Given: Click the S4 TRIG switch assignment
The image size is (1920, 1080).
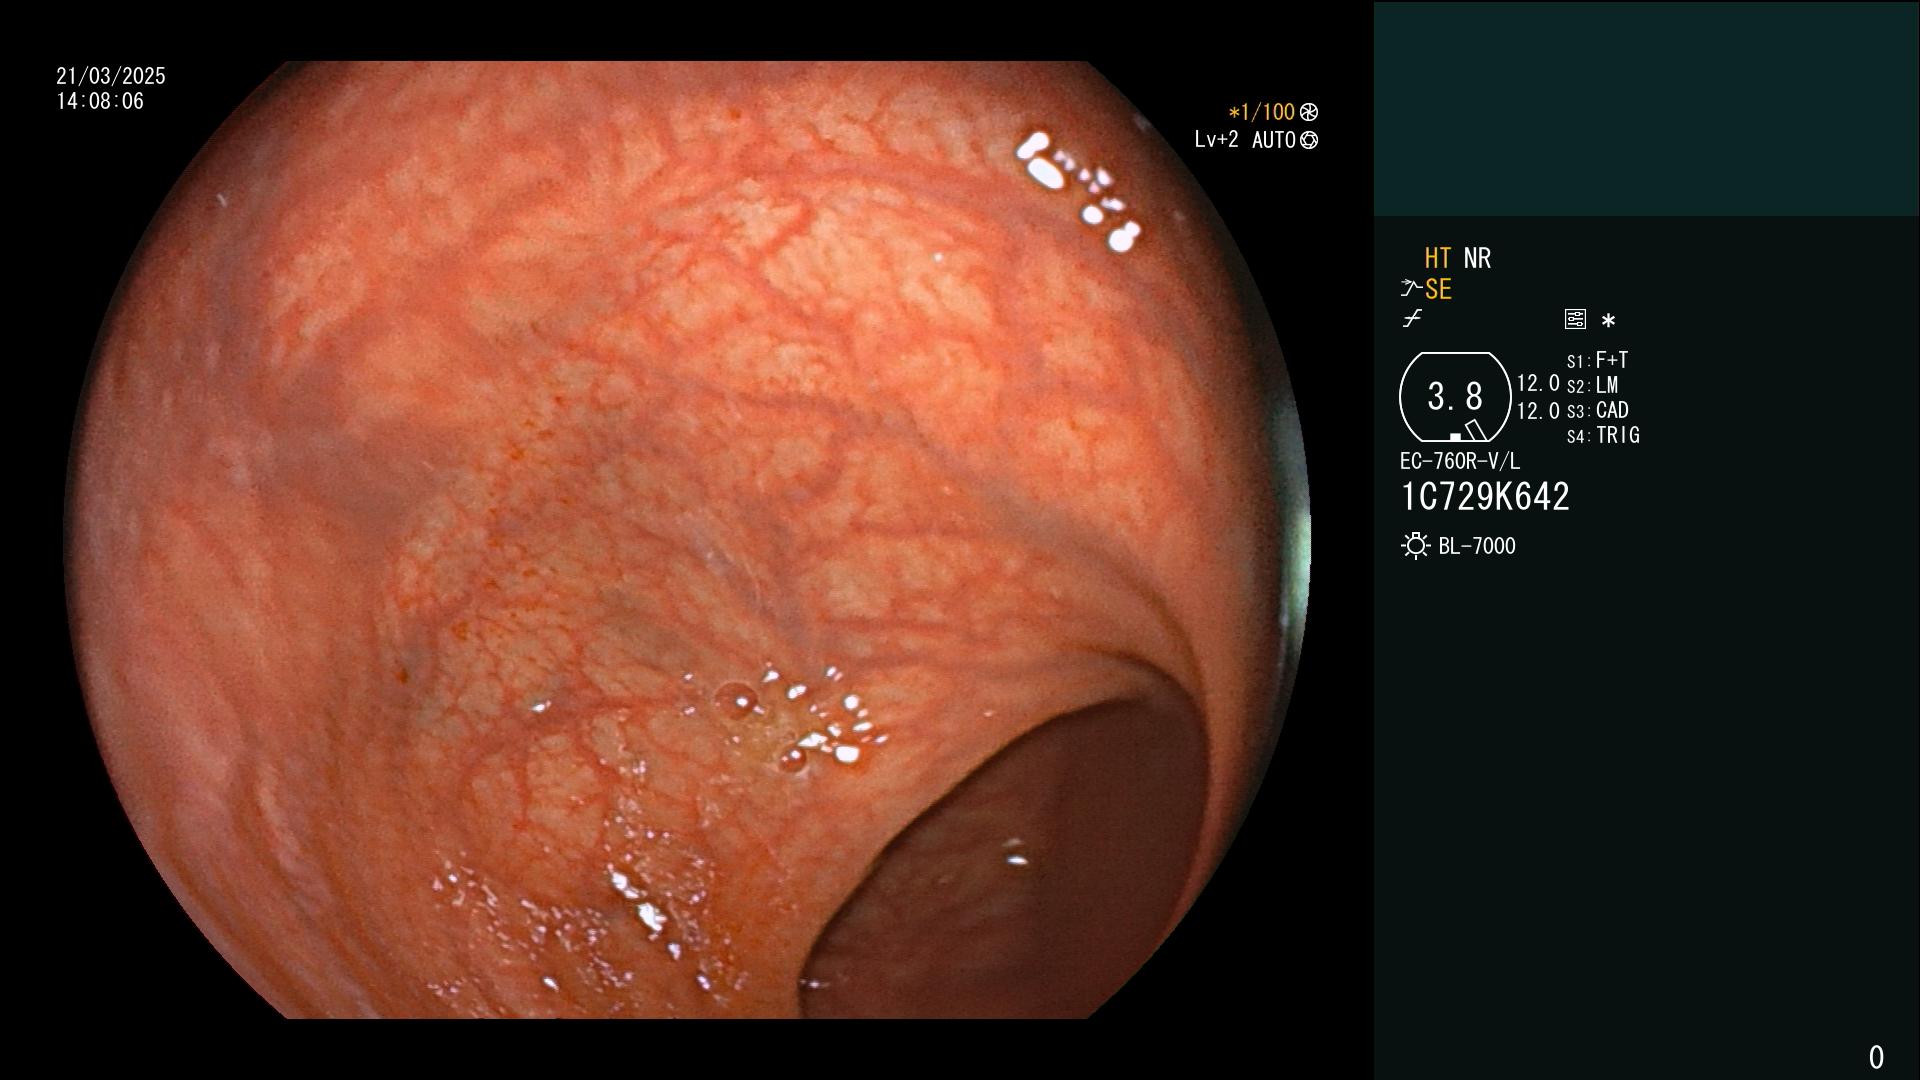Looking at the screenshot, I should pos(1603,435).
